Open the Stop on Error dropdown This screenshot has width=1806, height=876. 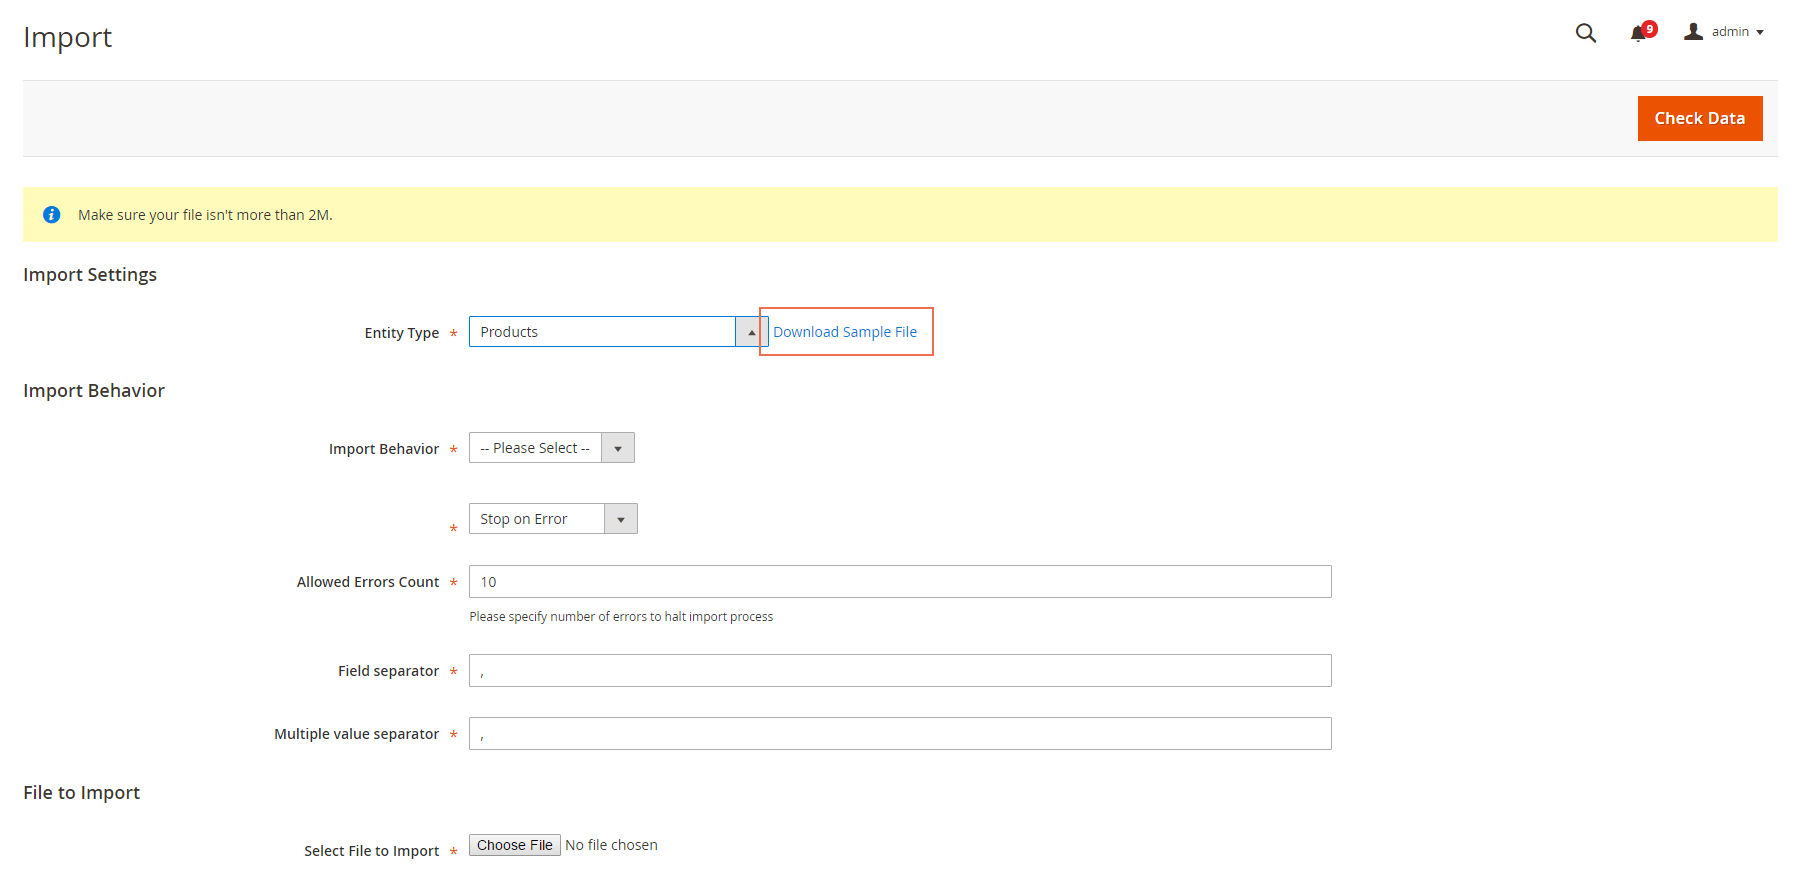coord(553,519)
